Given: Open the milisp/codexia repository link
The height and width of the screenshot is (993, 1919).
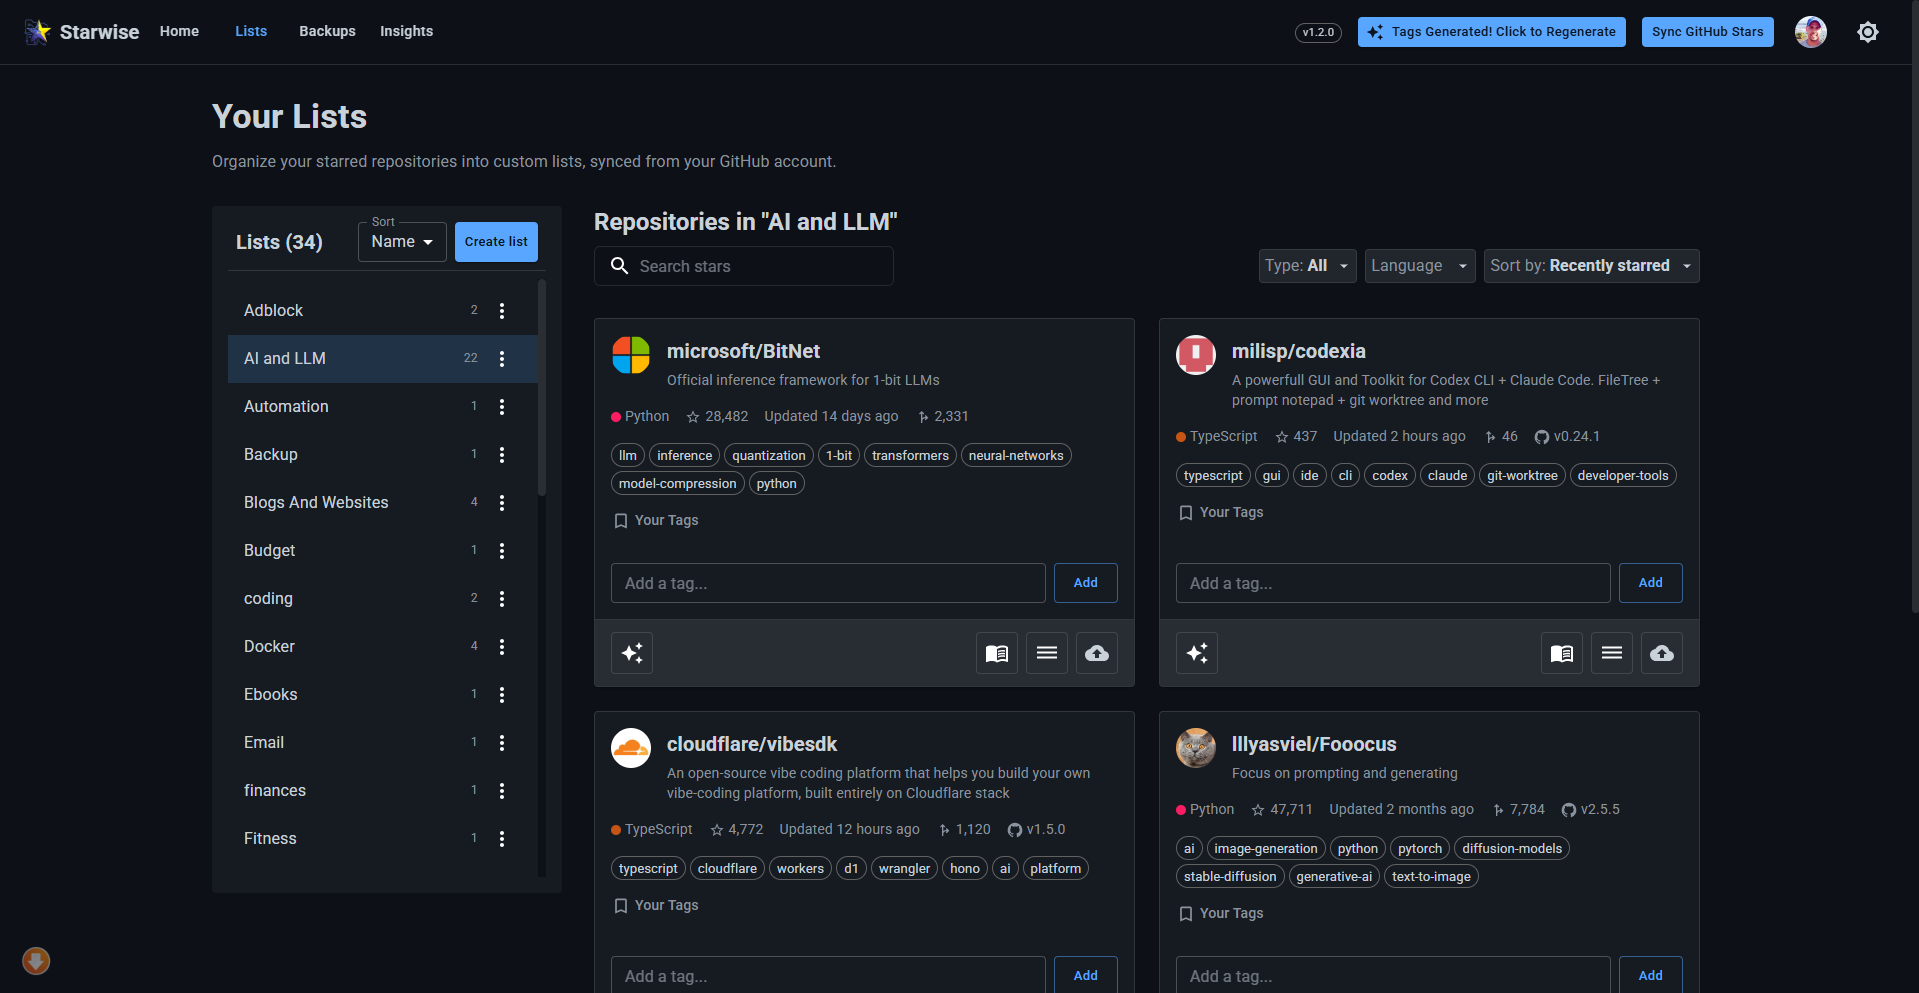Looking at the screenshot, I should tap(1299, 351).
